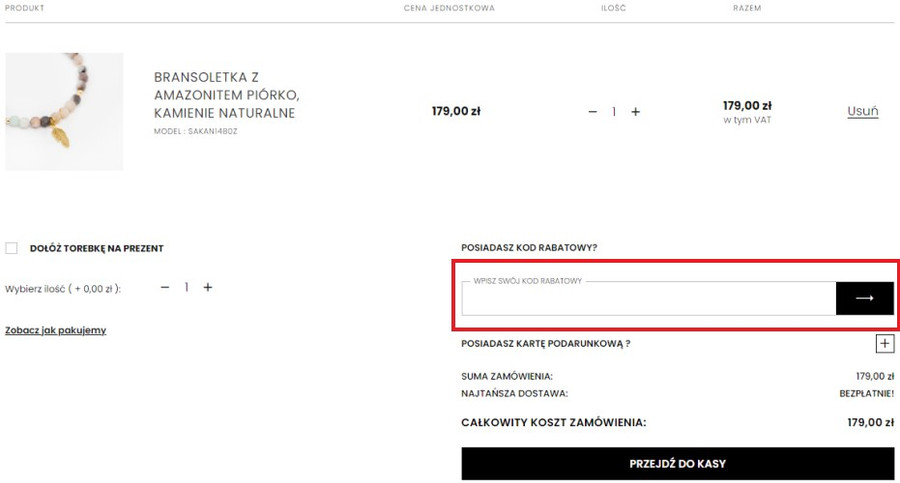Viewport: 900px width, 483px height.
Task: Open 'Bransoletka z amazonitem piórko' product title
Action: pyautogui.click(x=226, y=95)
